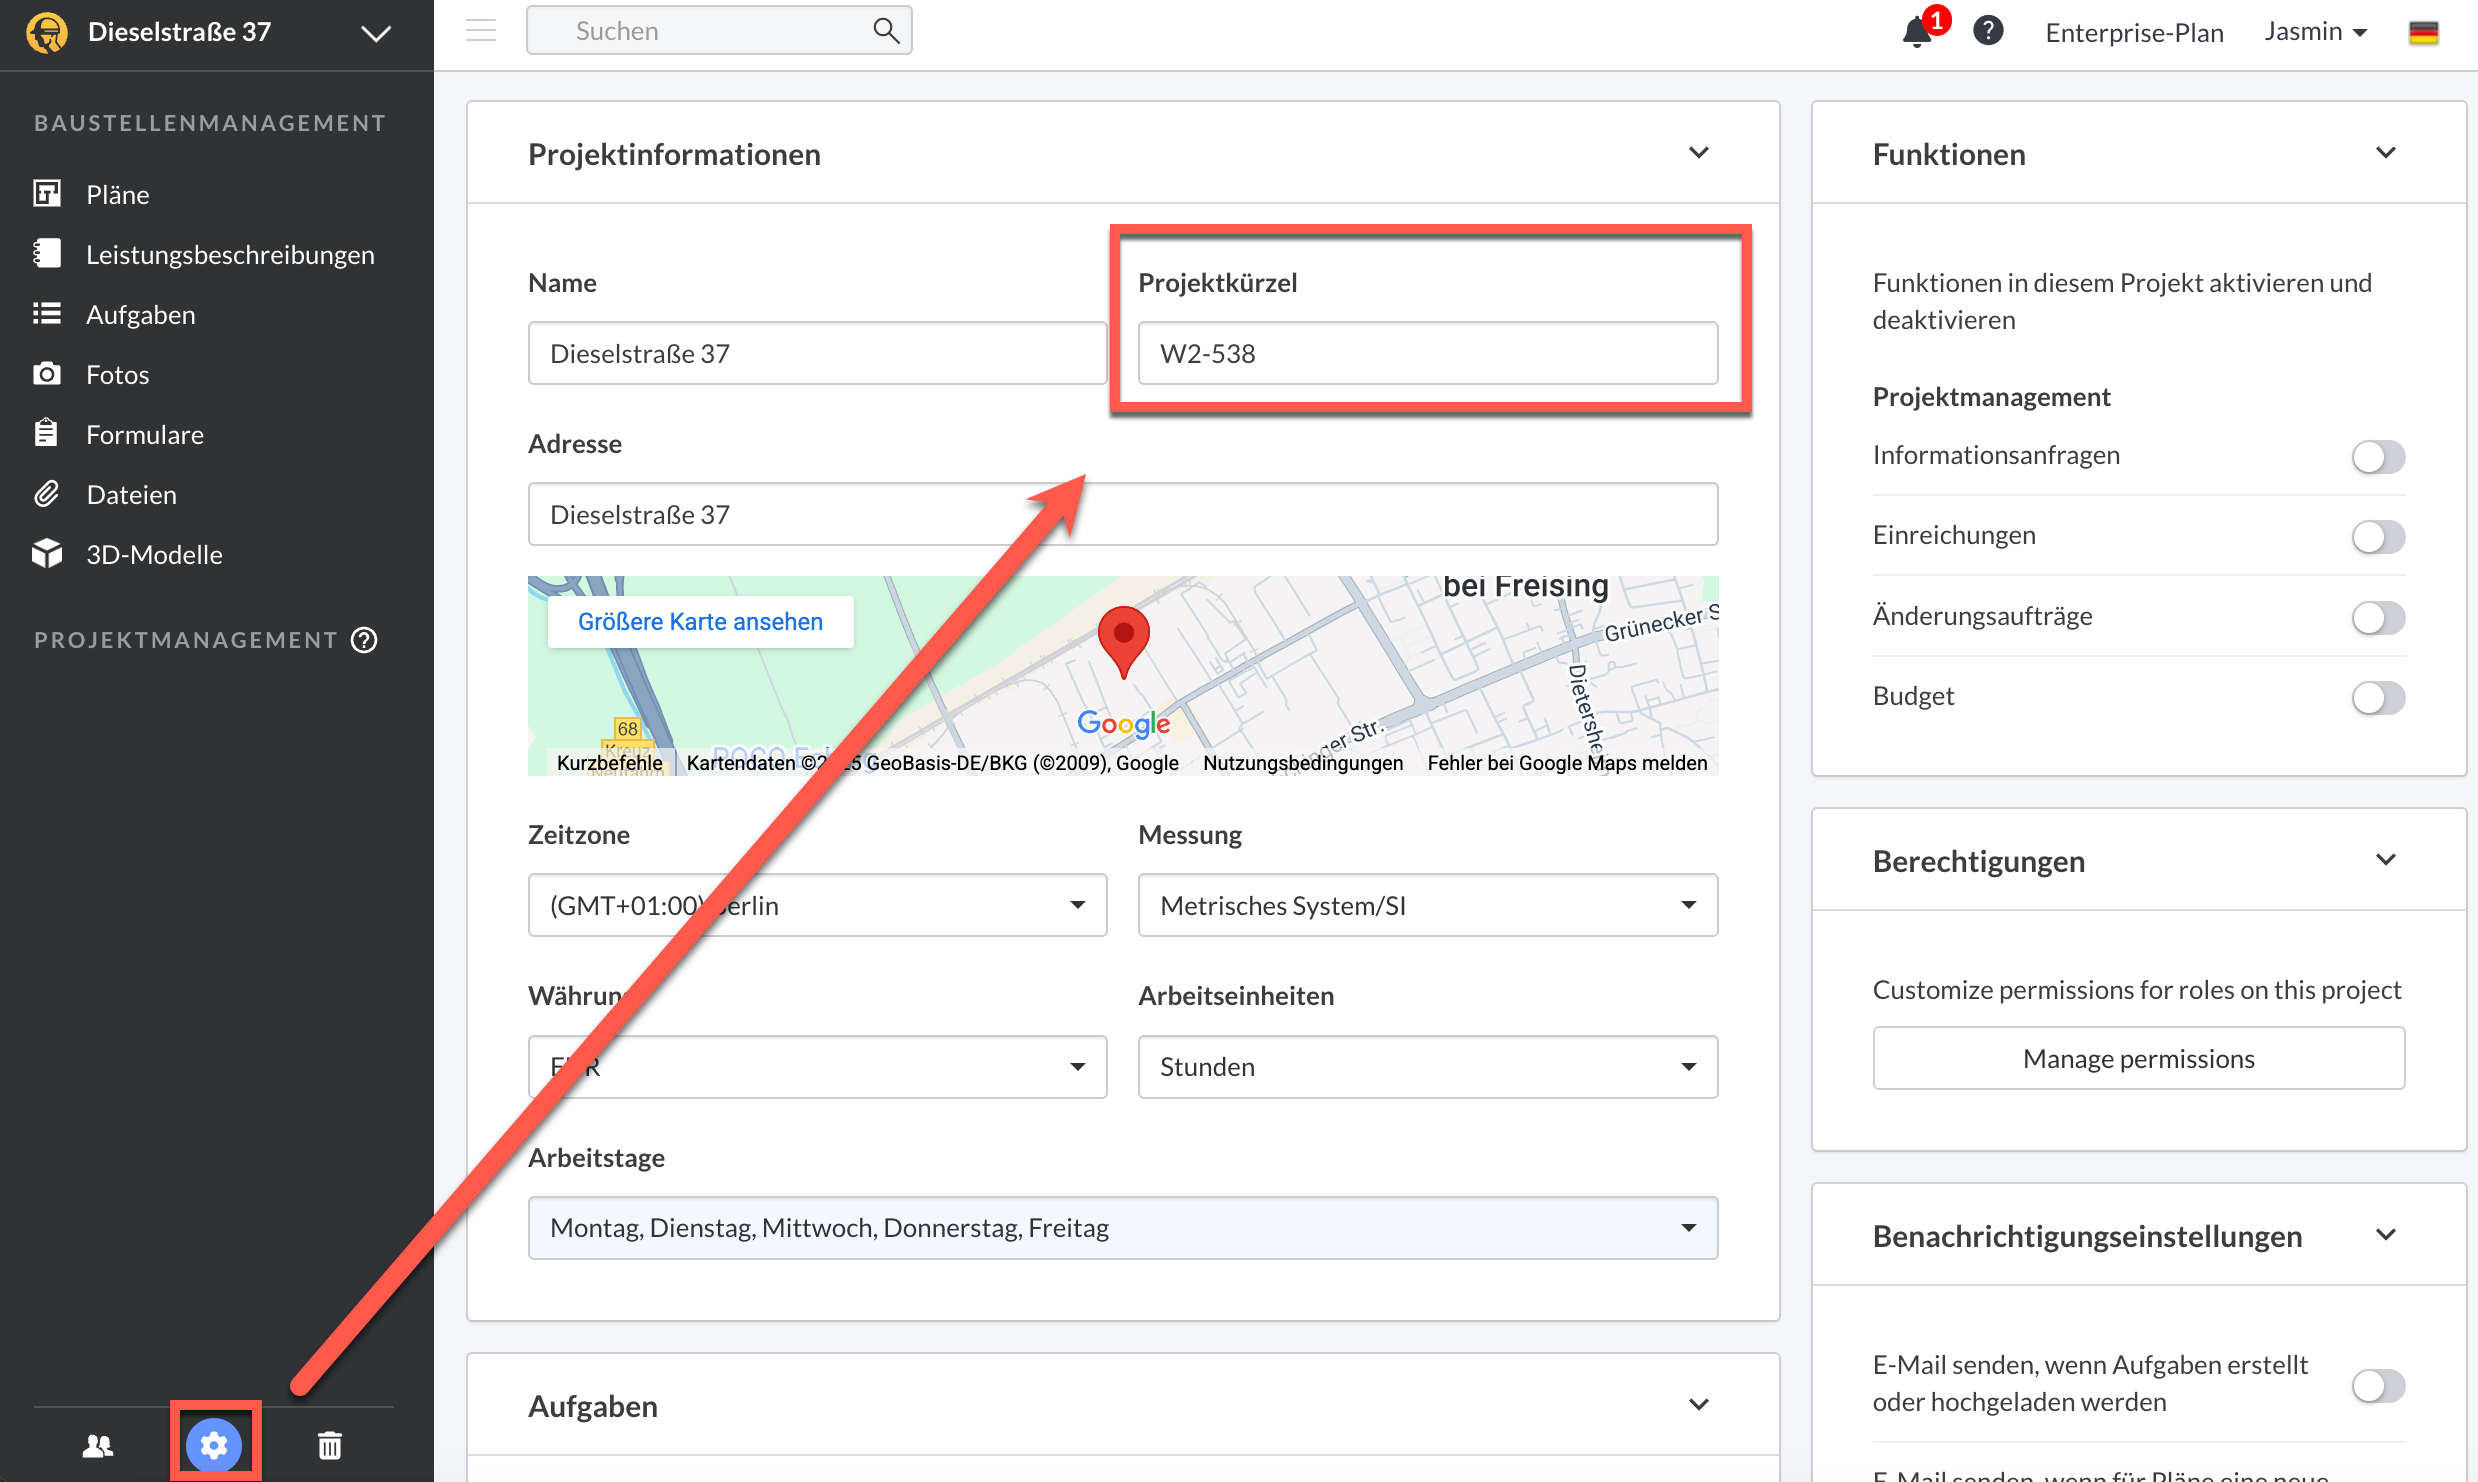Open project settings gear icon

click(214, 1445)
